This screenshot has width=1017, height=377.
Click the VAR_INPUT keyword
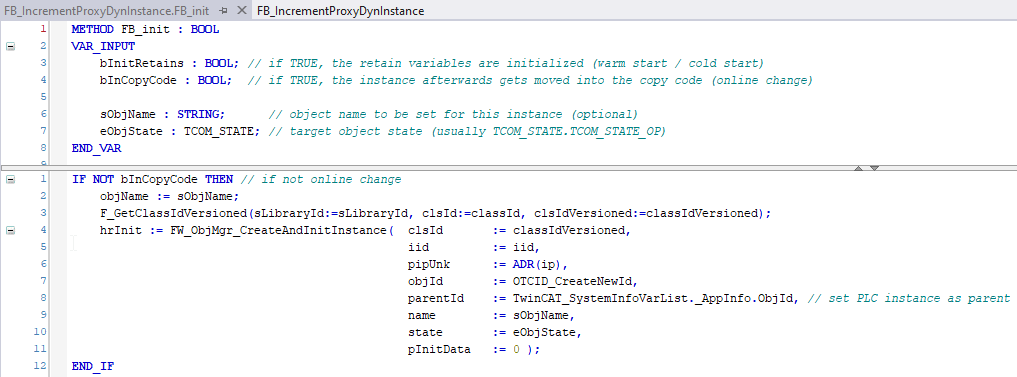point(103,47)
